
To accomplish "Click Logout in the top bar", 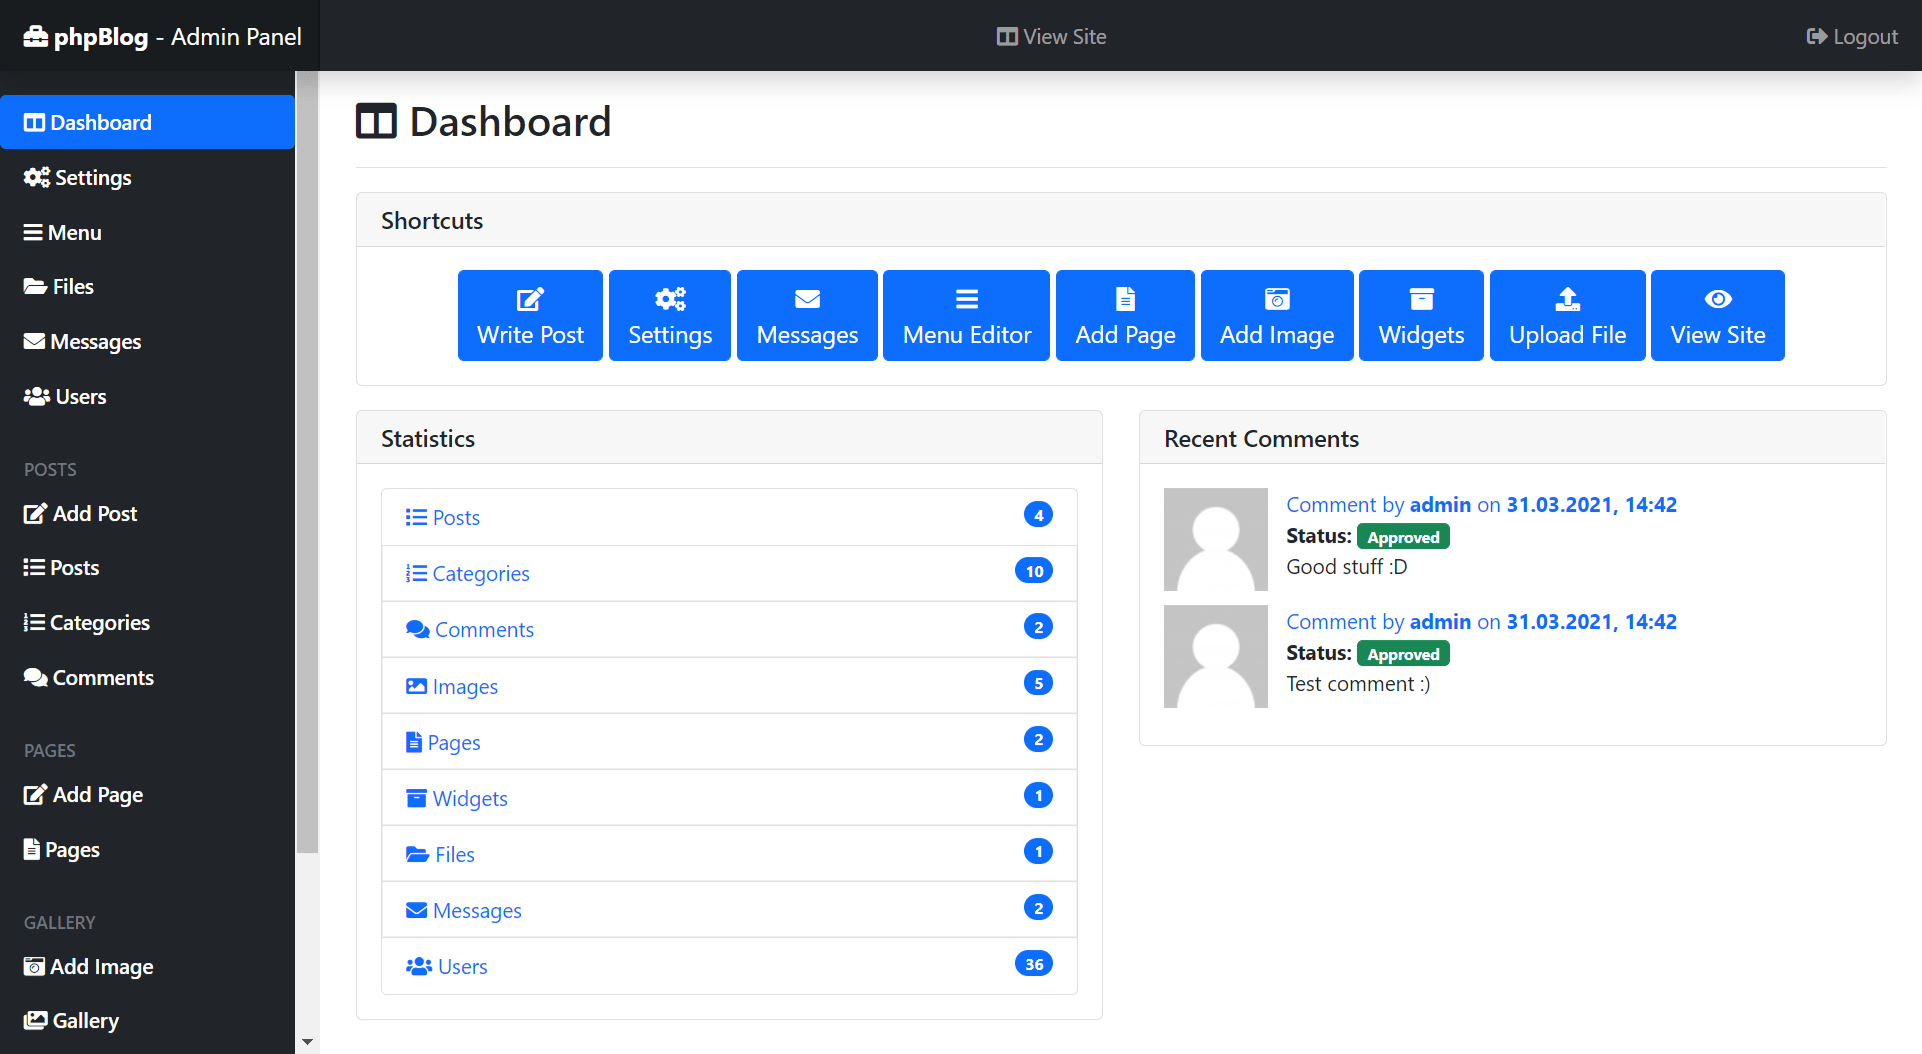I will tap(1852, 37).
